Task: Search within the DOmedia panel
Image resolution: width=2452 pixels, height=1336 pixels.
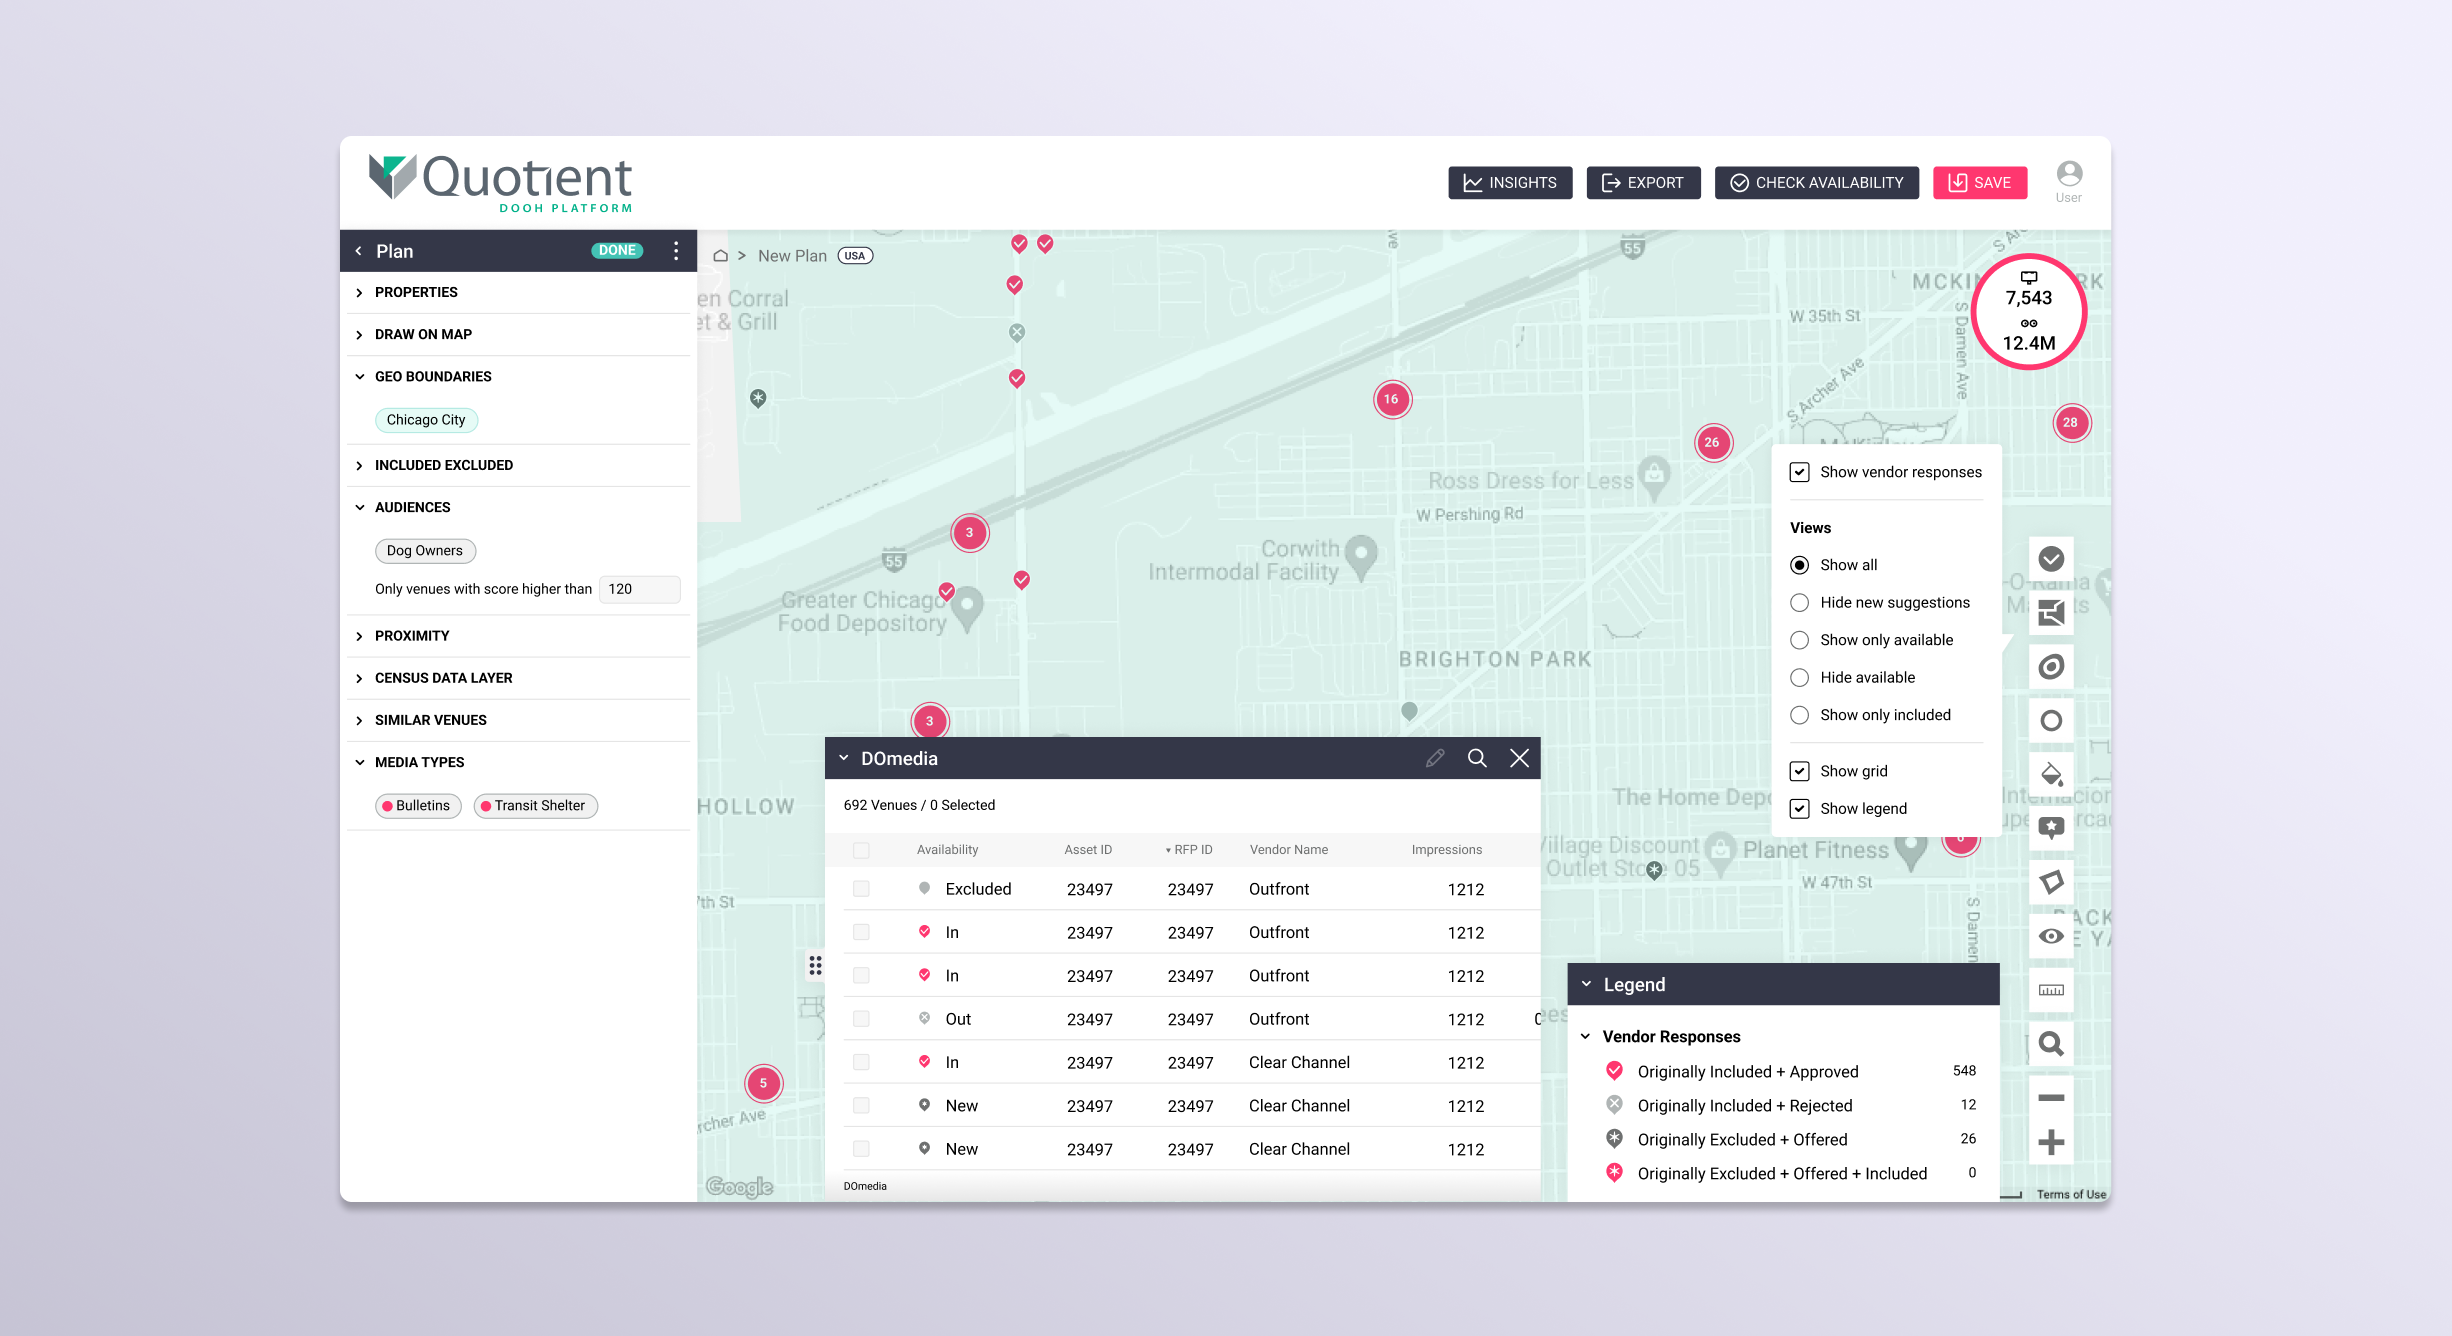Action: [1477, 758]
